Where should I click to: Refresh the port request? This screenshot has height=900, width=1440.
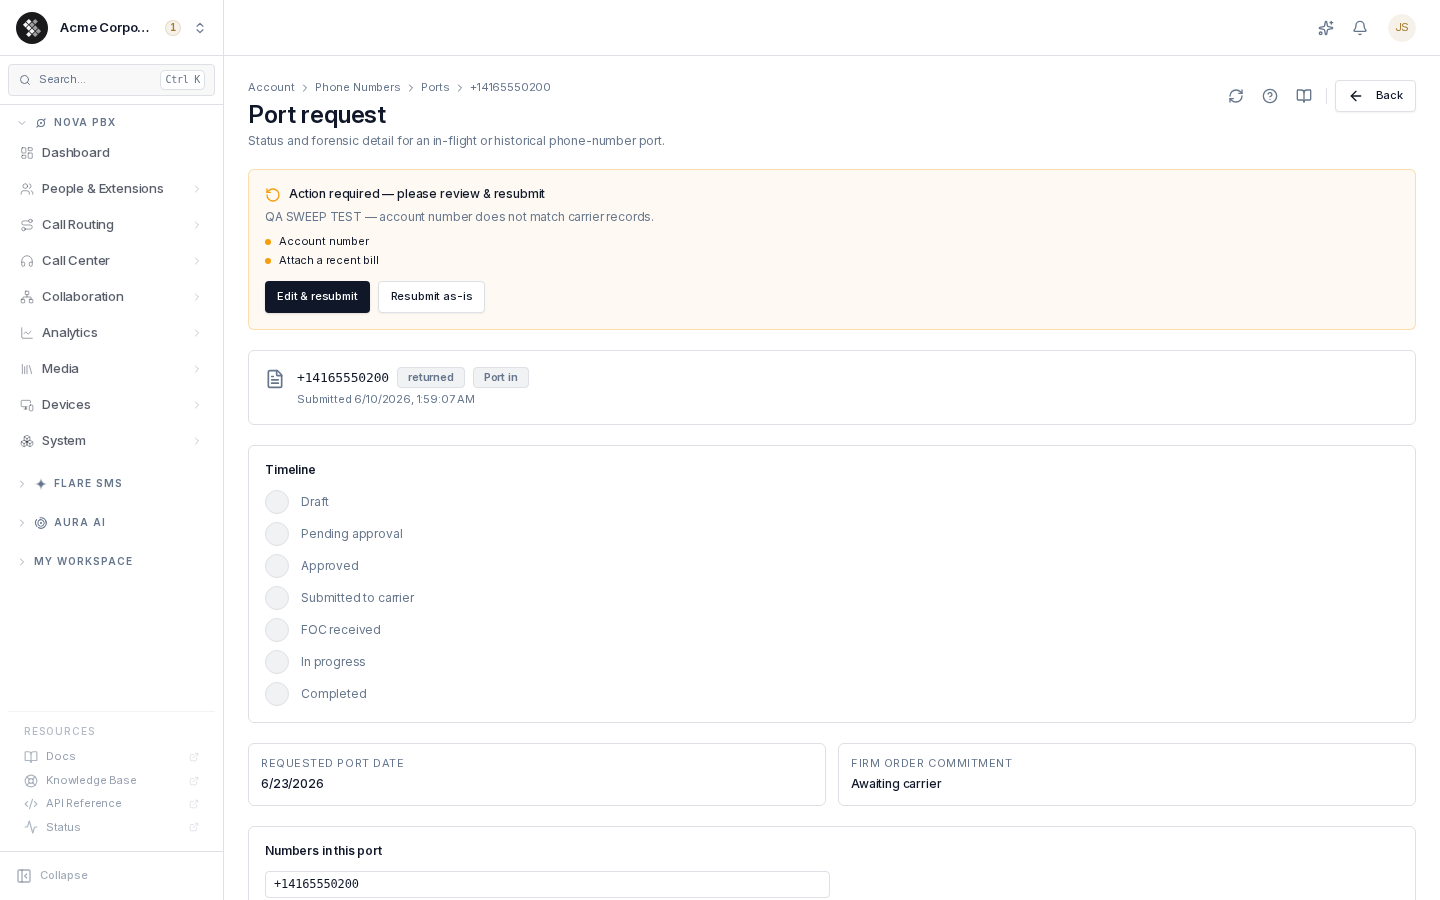tap(1236, 96)
